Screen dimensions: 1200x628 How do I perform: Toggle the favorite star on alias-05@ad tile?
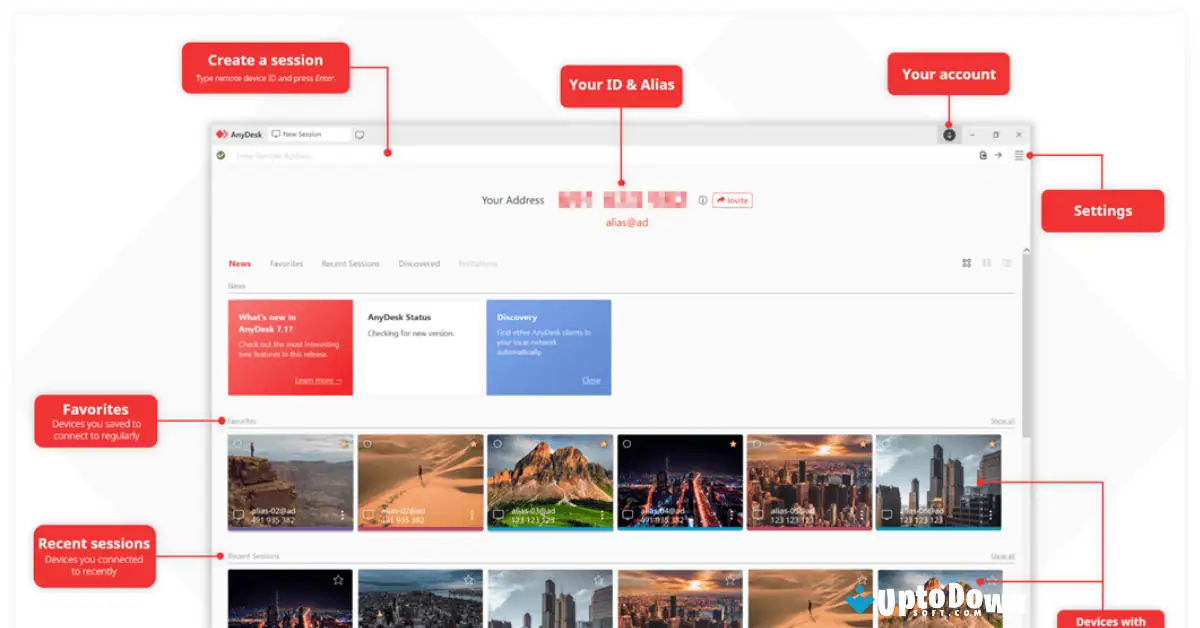pos(863,443)
